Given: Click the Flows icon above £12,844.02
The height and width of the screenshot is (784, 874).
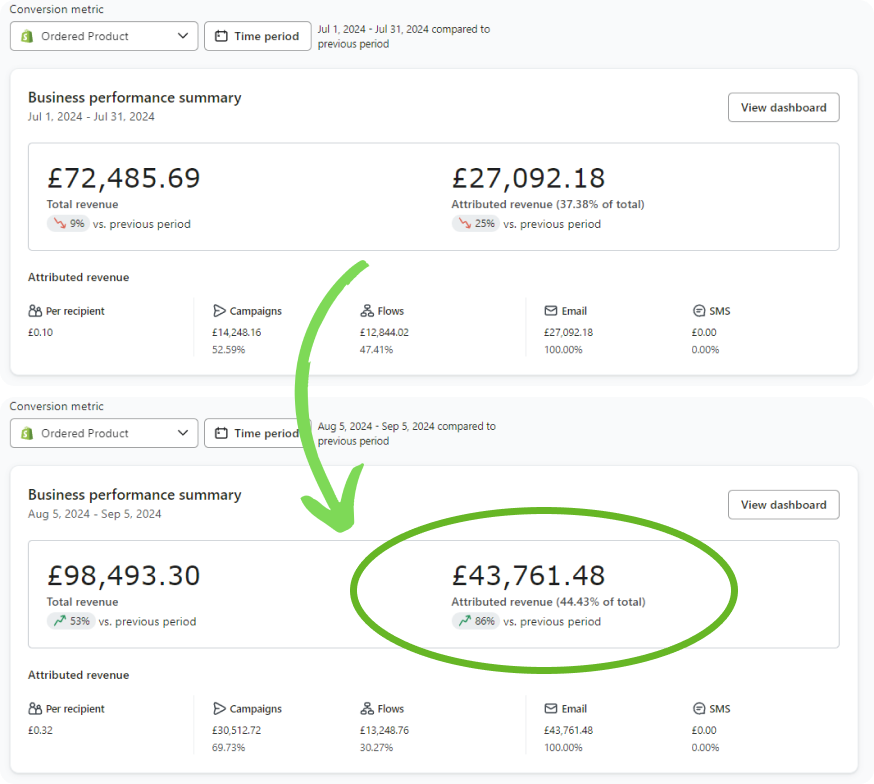Looking at the screenshot, I should (x=367, y=311).
